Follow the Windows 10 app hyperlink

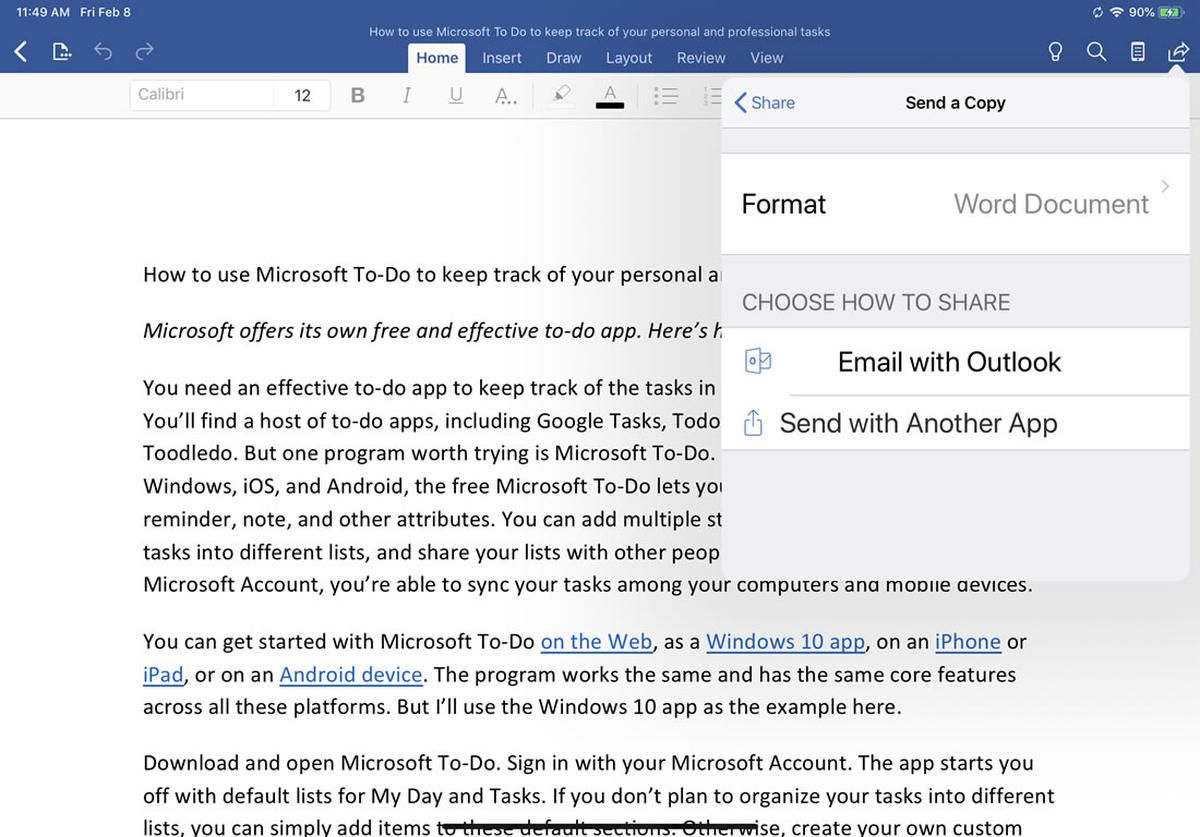click(785, 641)
